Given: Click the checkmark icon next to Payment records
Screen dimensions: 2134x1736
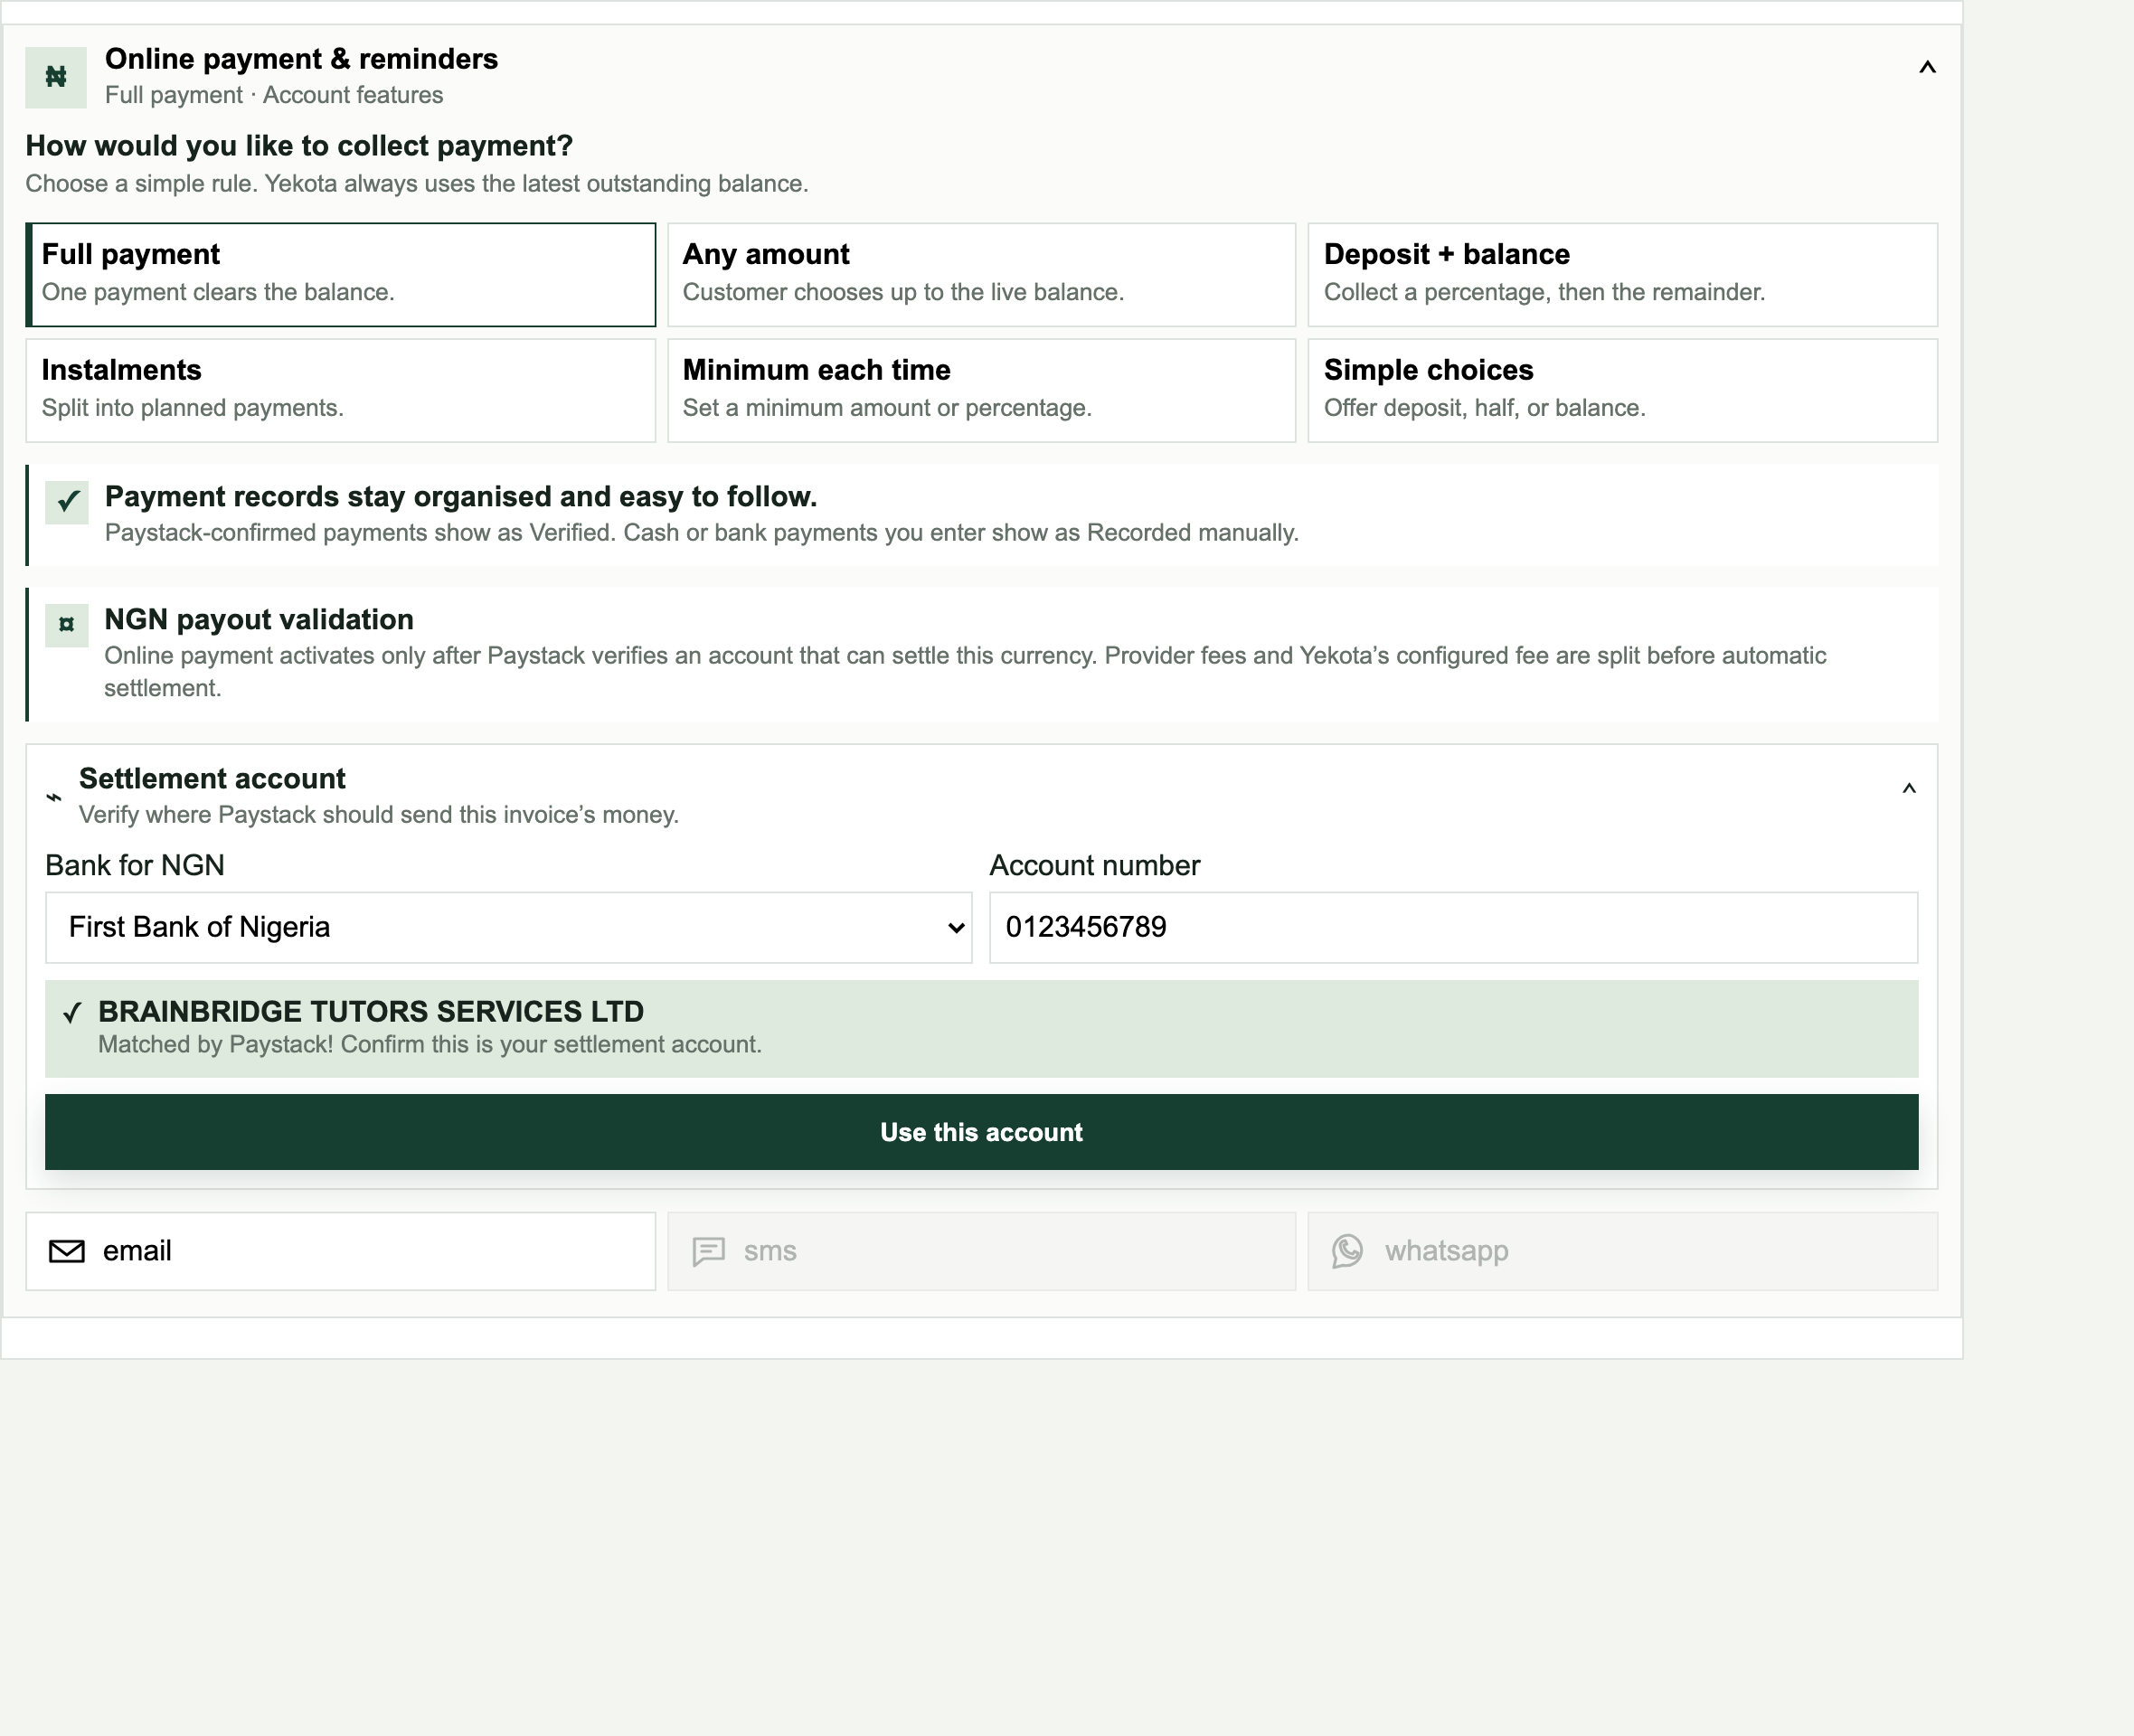Looking at the screenshot, I should (x=67, y=502).
